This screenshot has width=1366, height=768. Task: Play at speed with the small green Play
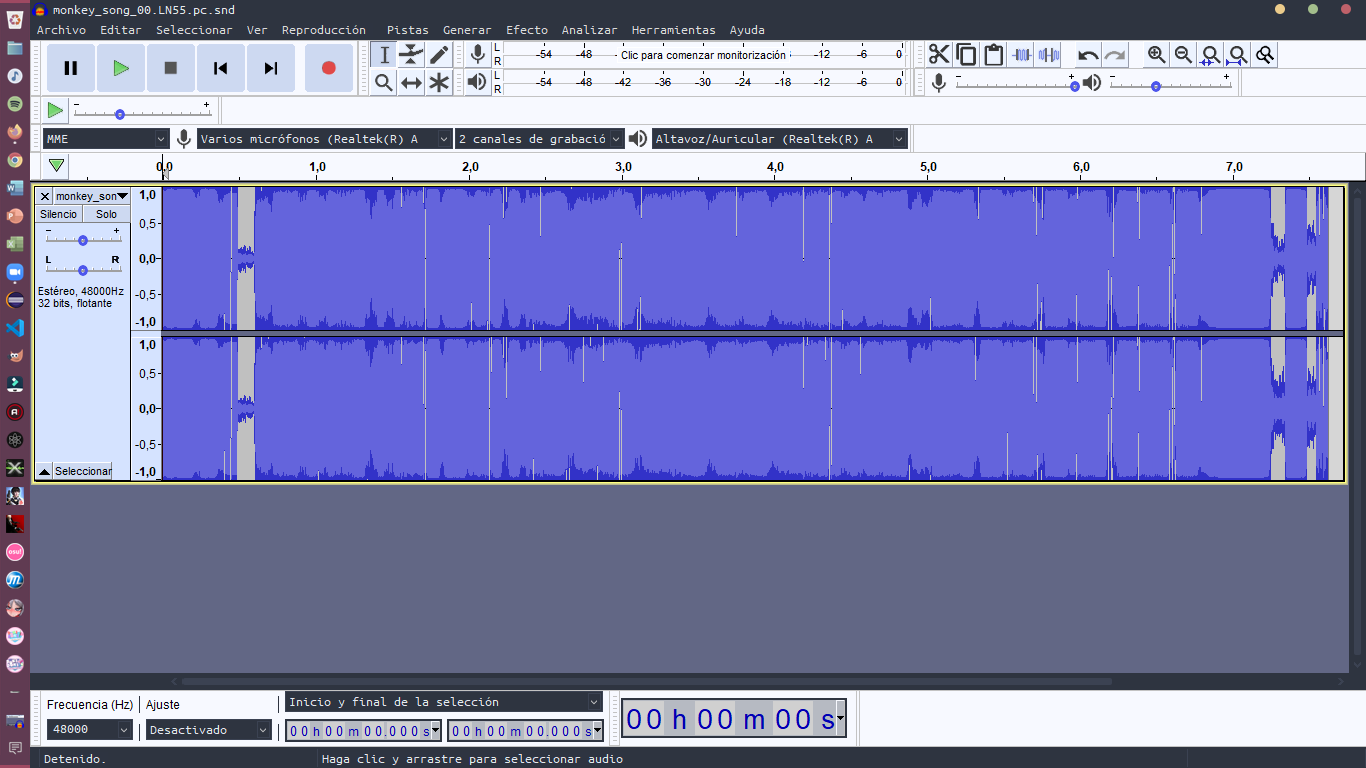[x=55, y=110]
